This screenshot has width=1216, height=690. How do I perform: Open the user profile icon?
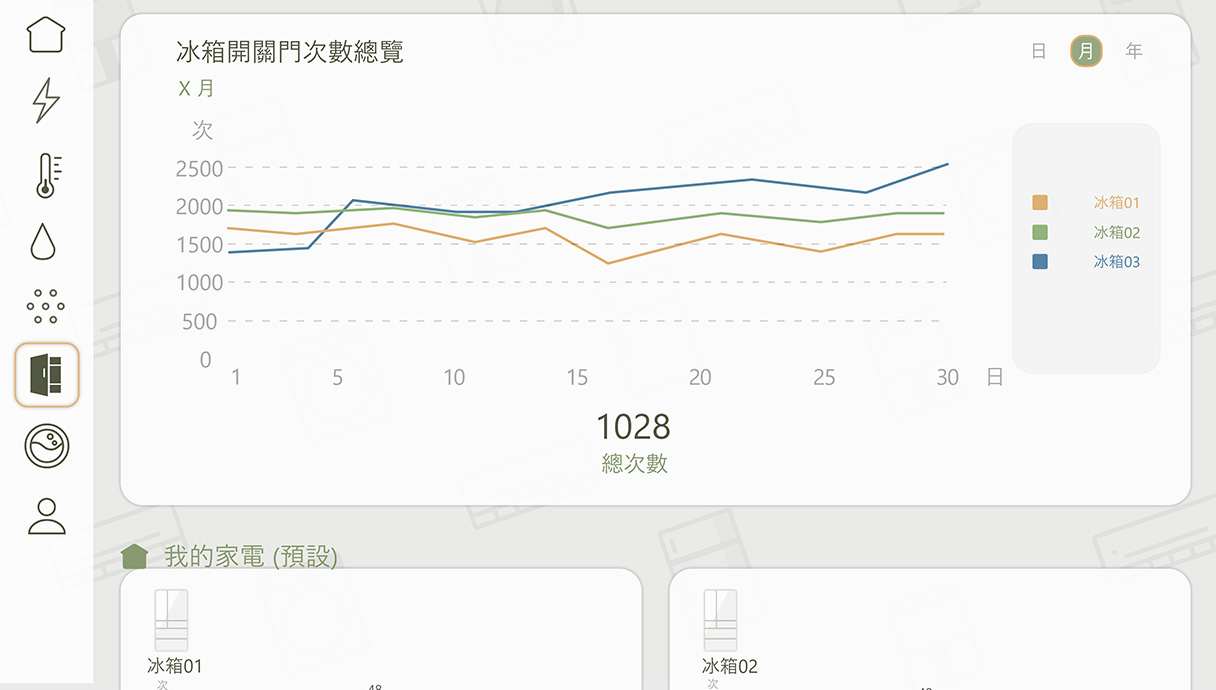tap(46, 516)
